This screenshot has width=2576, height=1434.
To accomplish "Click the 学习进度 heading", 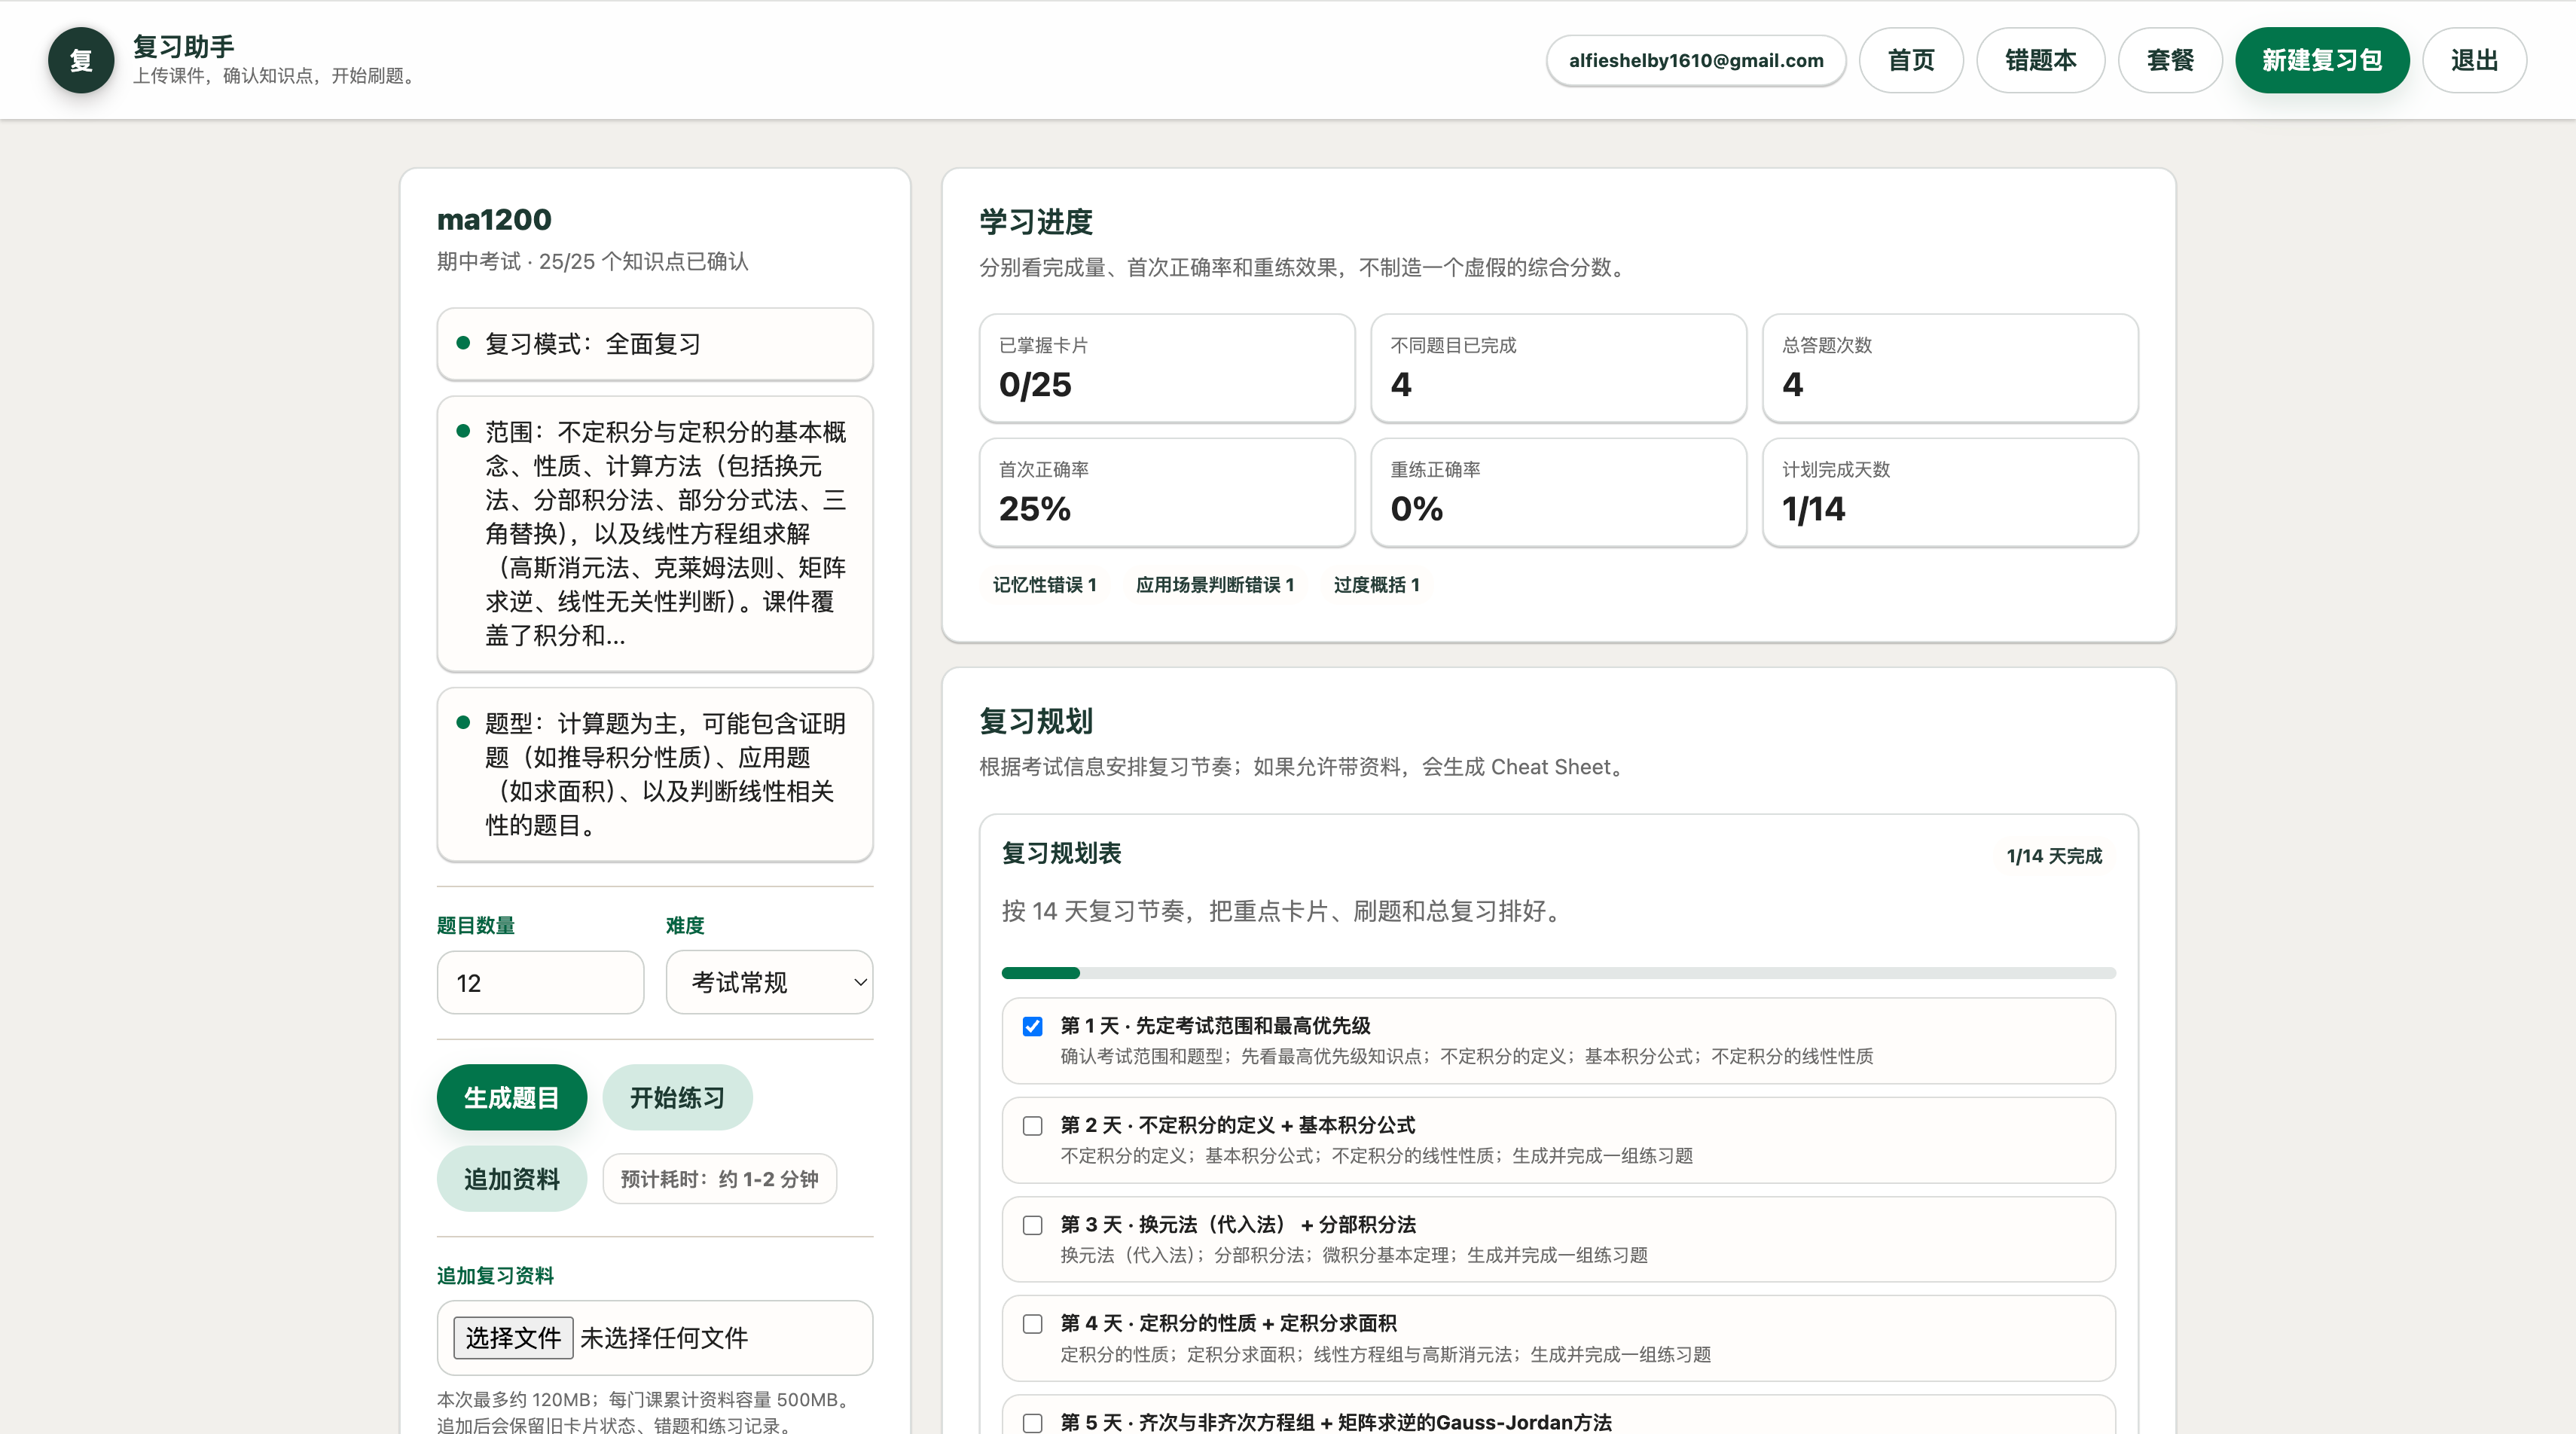I will point(1036,222).
